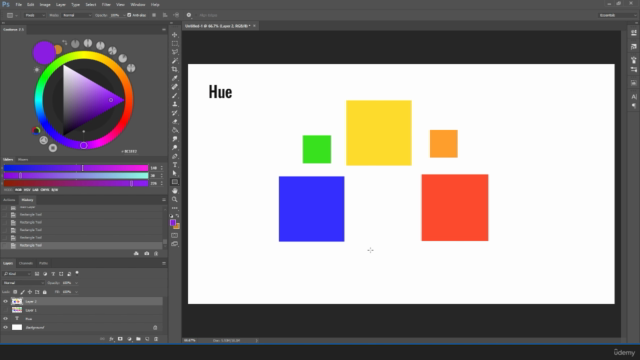This screenshot has width=640, height=360.
Task: Toggle filter for type layers
Action: point(53,274)
